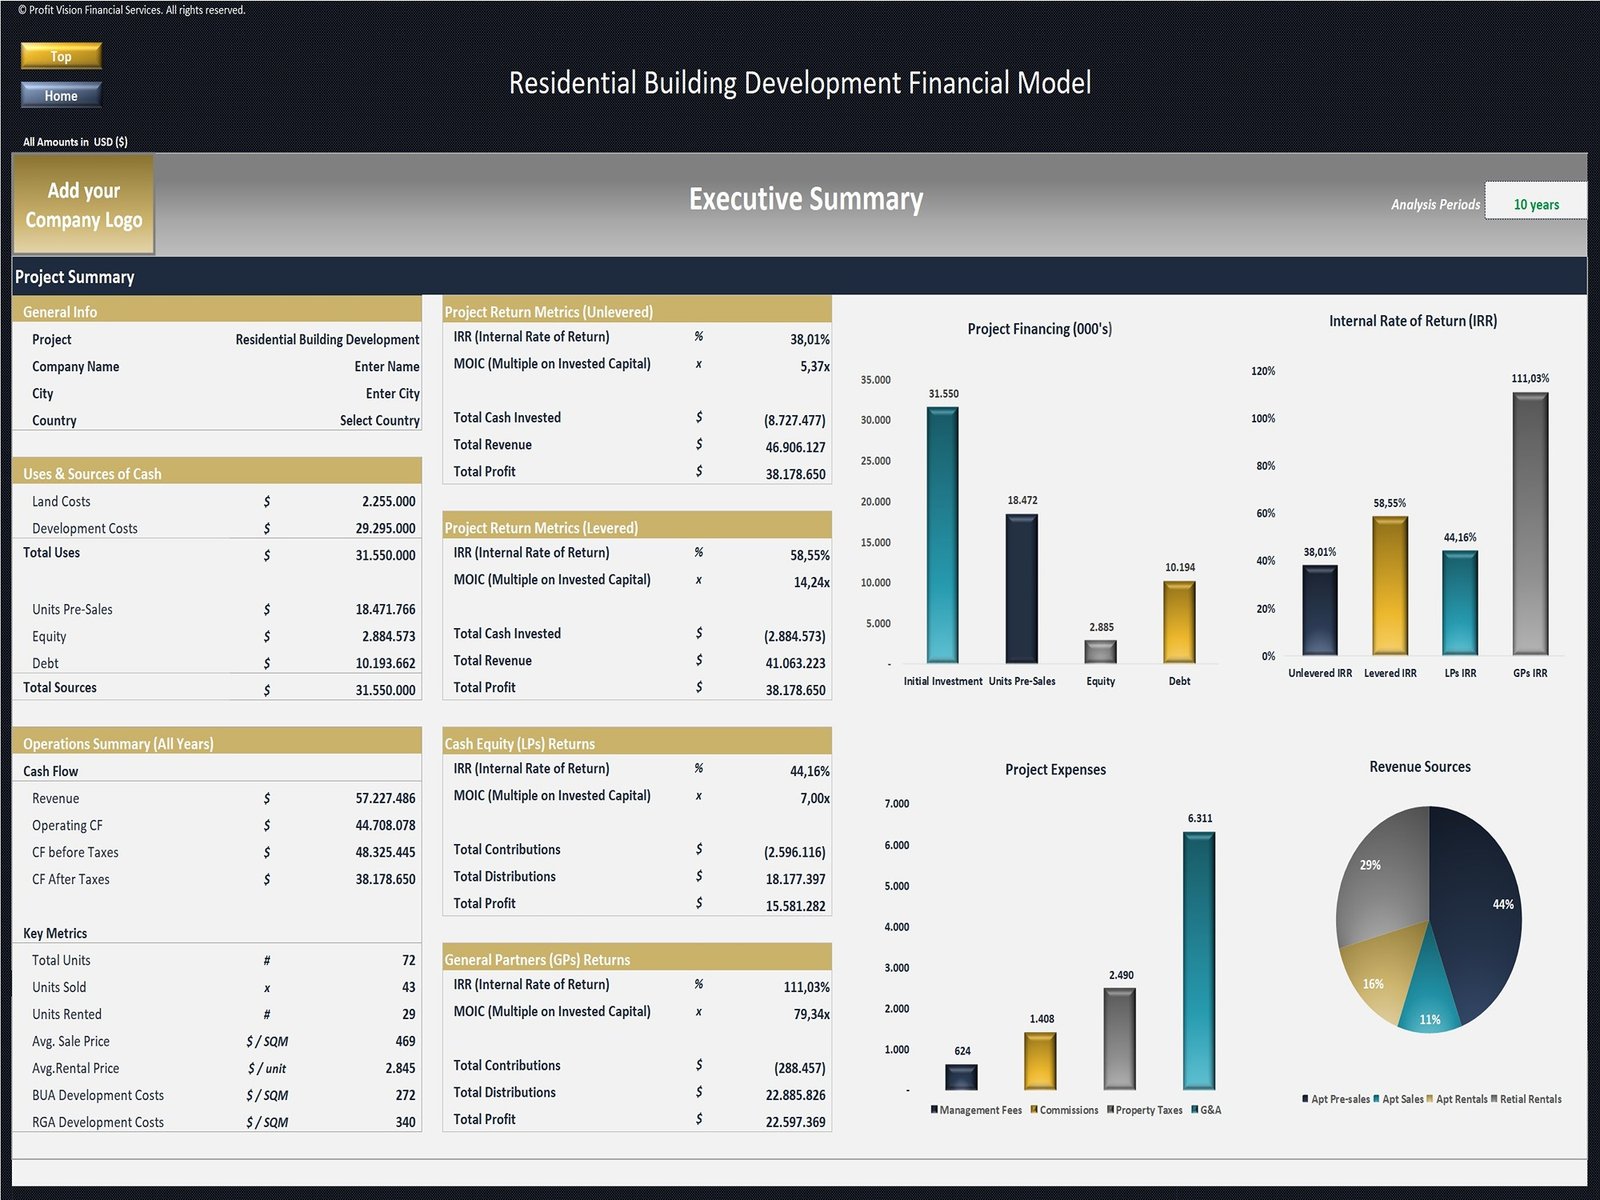This screenshot has width=1600, height=1200.
Task: Select the Enter City field
Action: click(392, 394)
